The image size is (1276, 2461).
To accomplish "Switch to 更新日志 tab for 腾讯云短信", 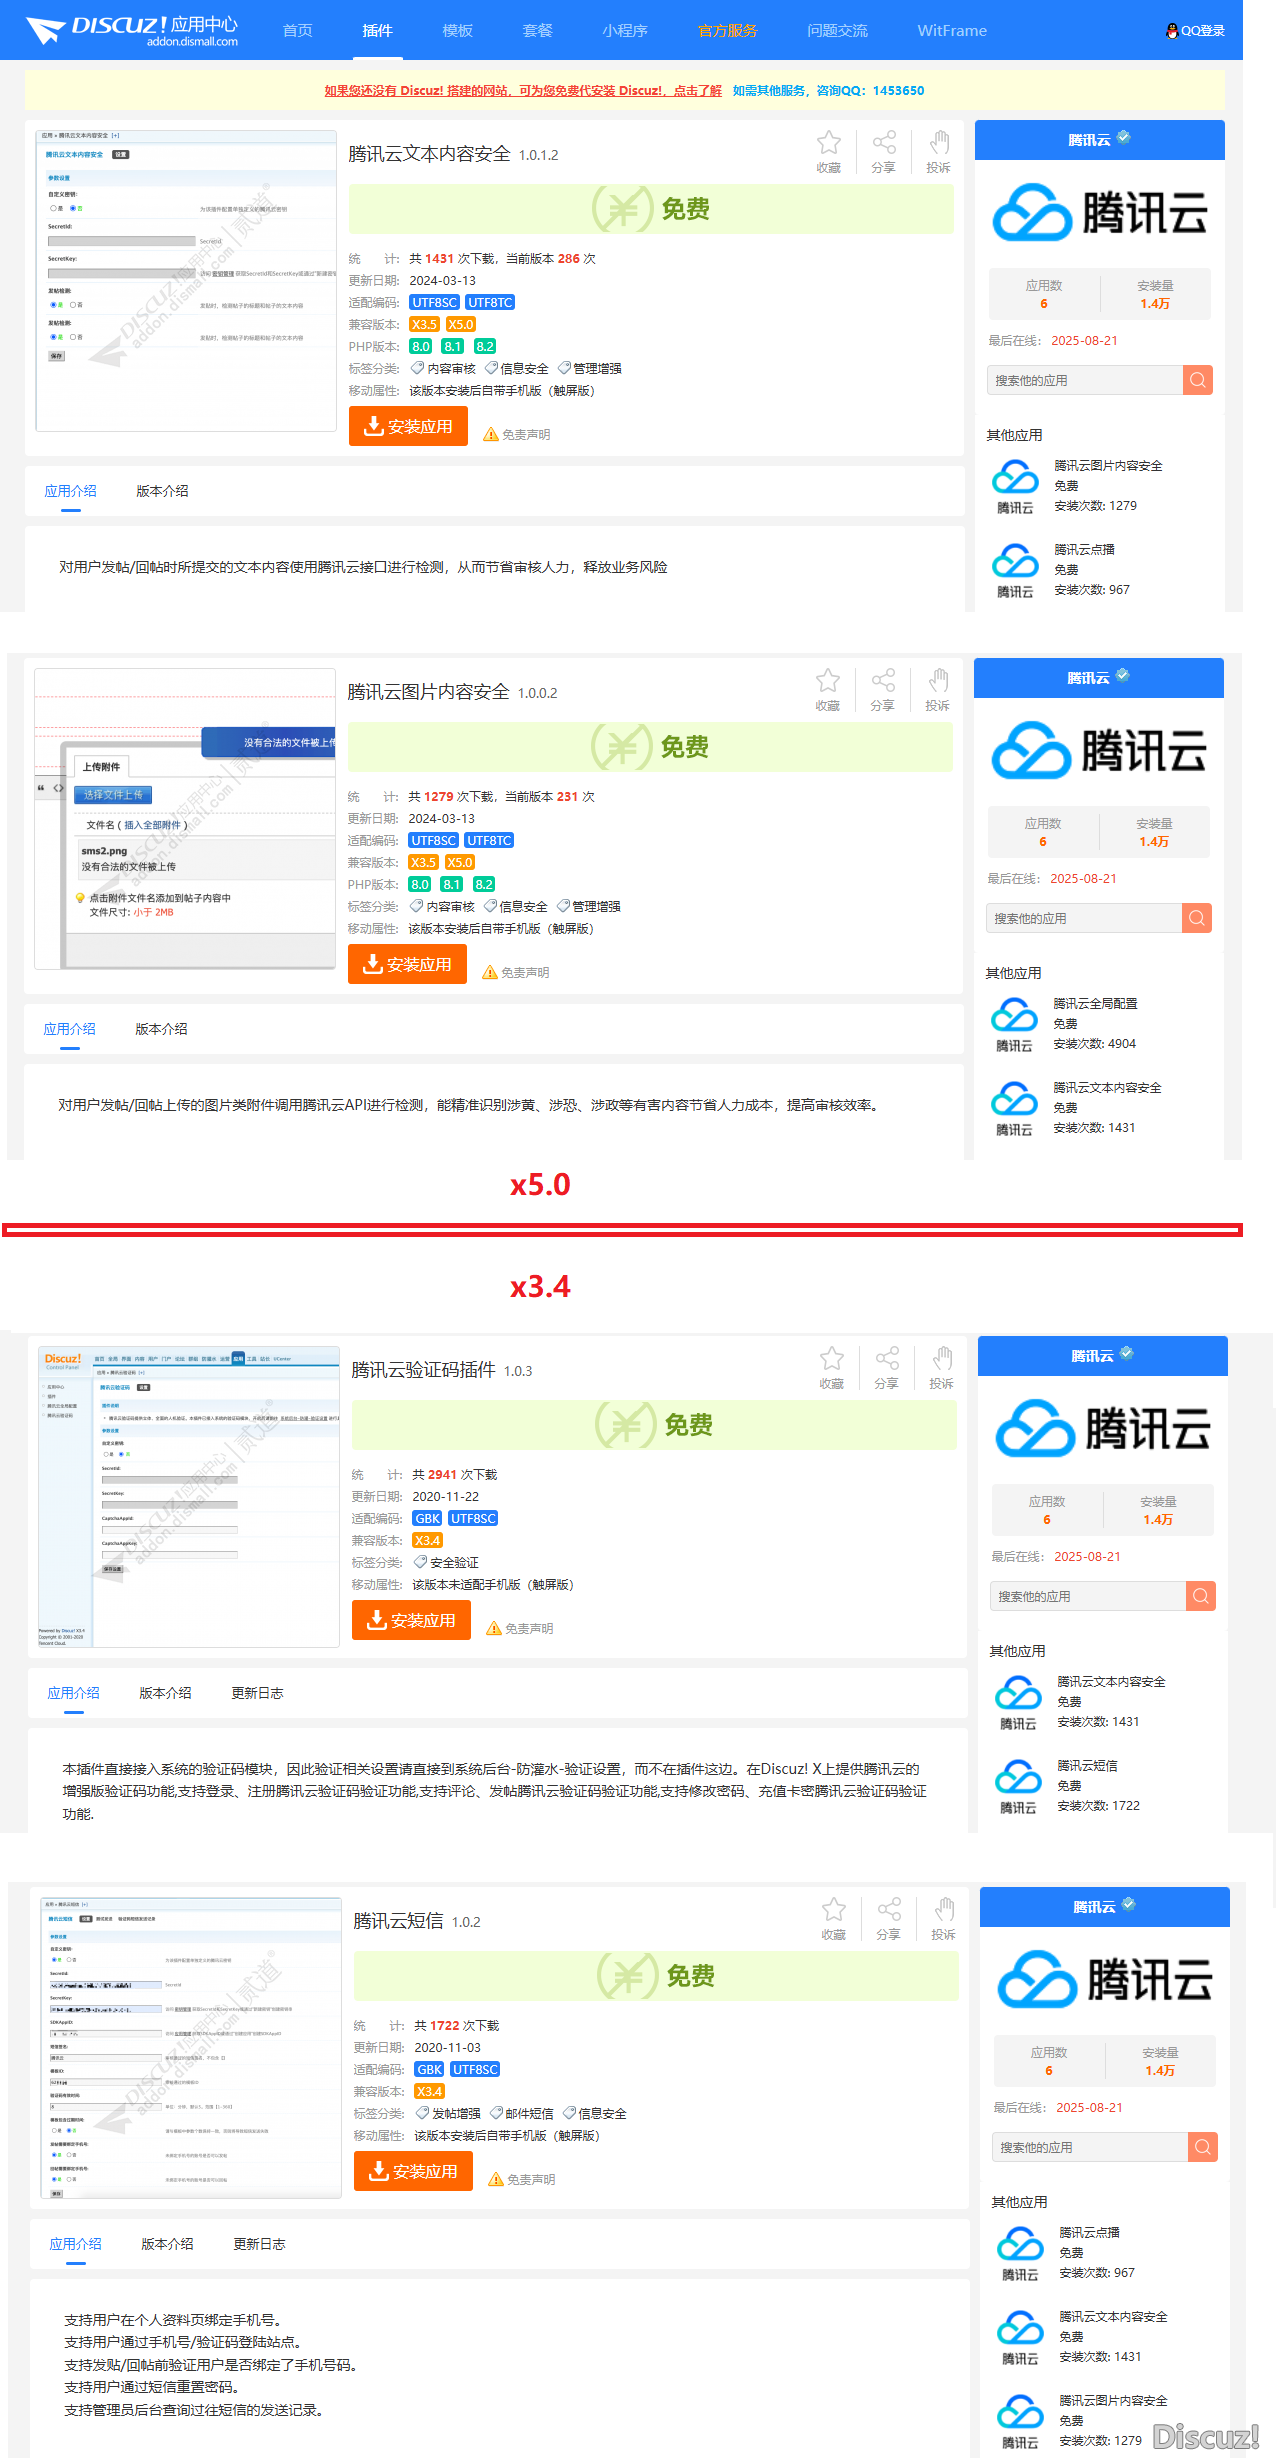I will pyautogui.click(x=259, y=2244).
